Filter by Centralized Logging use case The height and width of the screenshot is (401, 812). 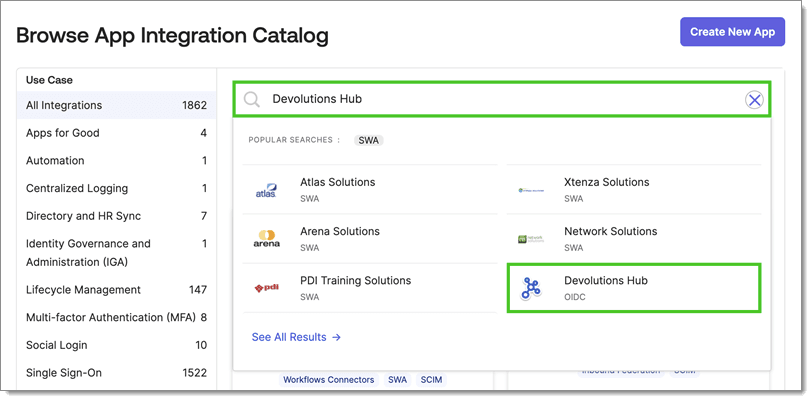click(117, 188)
